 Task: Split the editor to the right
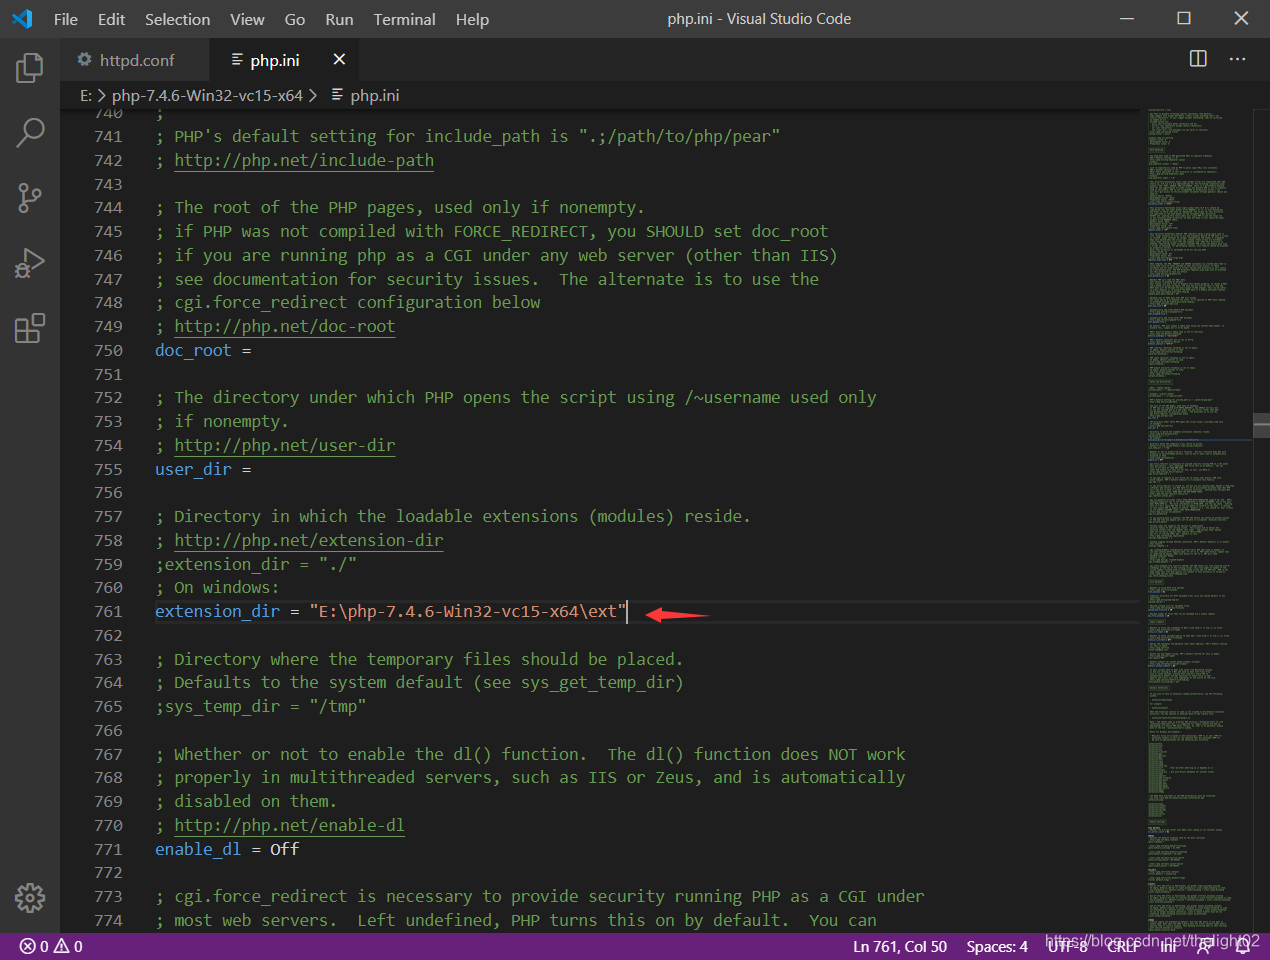click(1198, 59)
